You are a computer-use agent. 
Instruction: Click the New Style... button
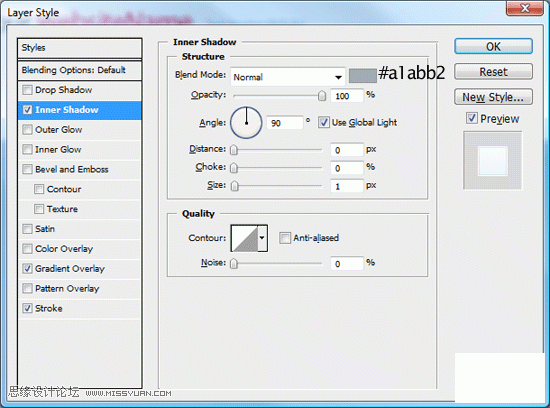pos(494,97)
